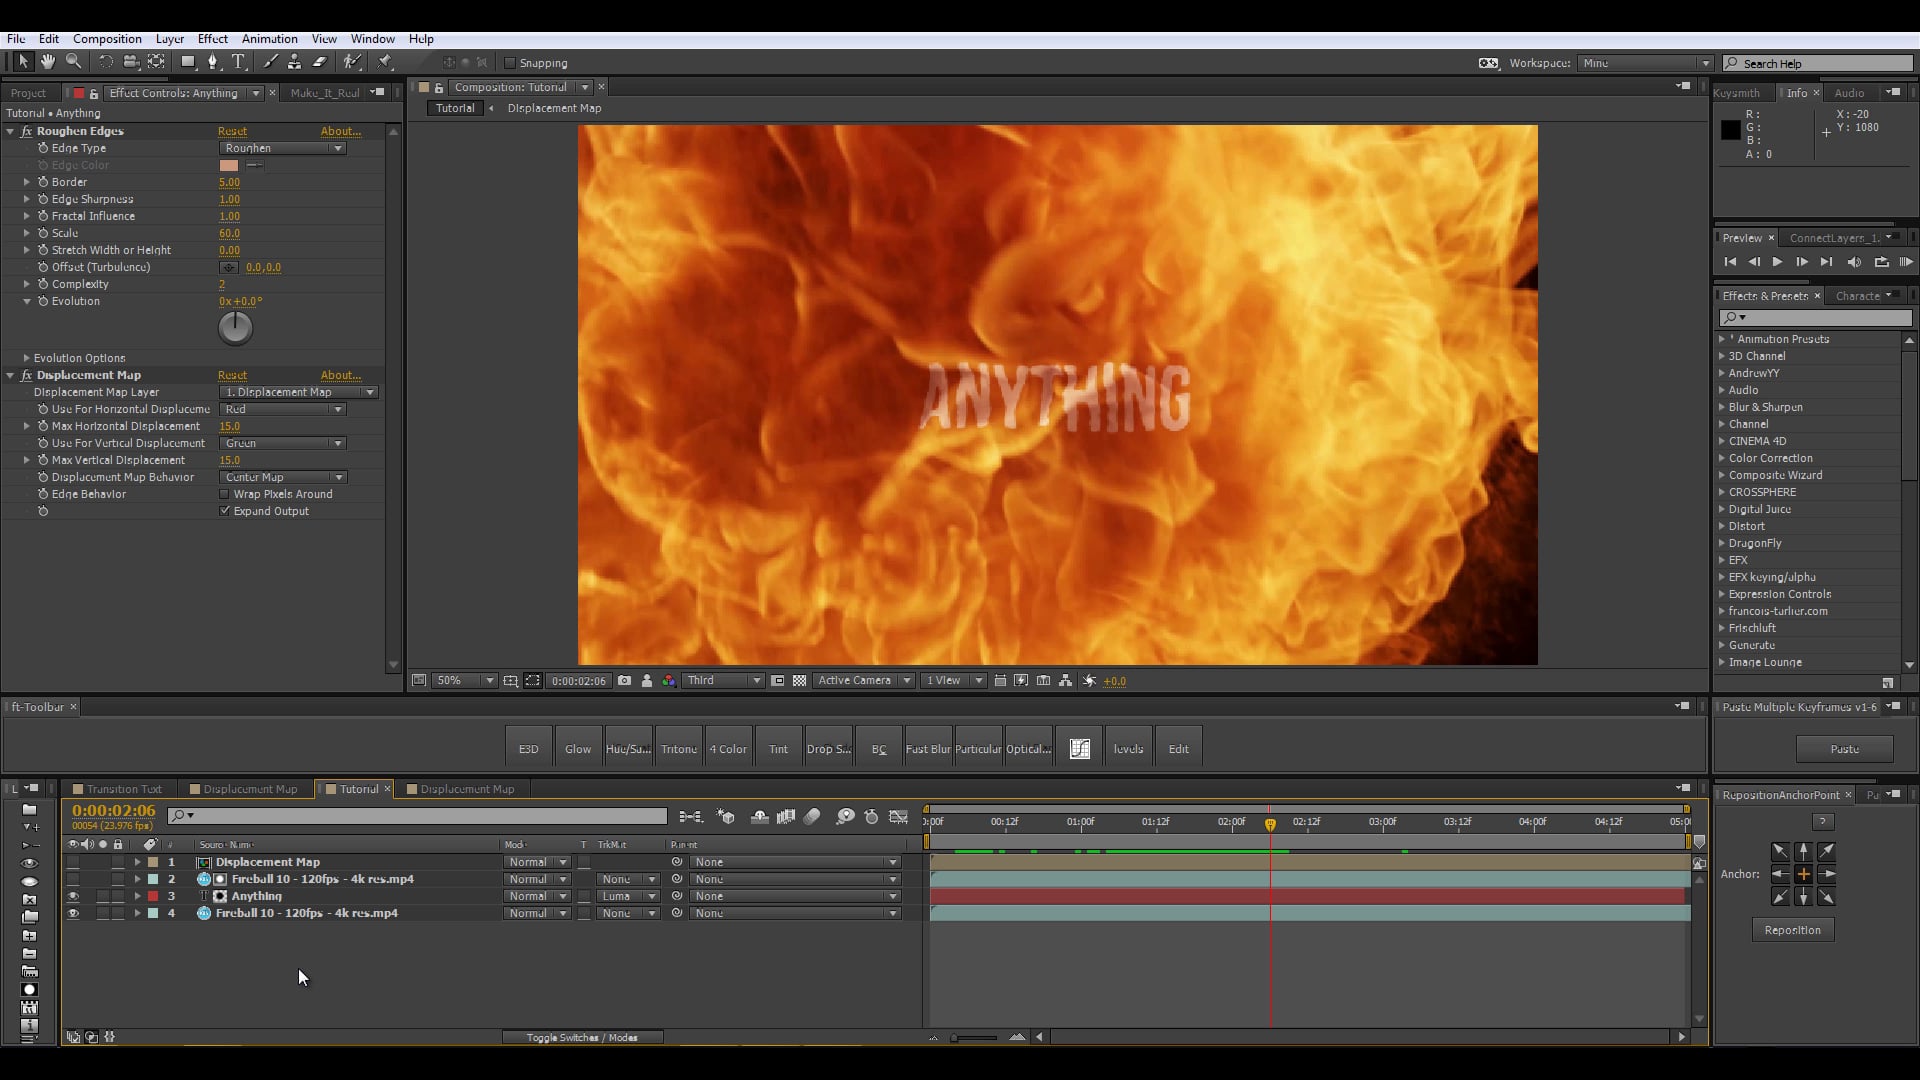Reset the Roughen Edges effect
Image resolution: width=1920 pixels, height=1080 pixels.
tap(232, 131)
